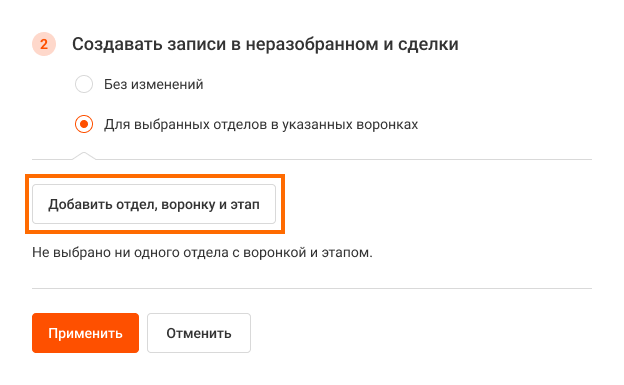Click heading "Создавать записи в неразобранном и сделки"
This screenshot has height=385, width=624.
pyautogui.click(x=265, y=44)
